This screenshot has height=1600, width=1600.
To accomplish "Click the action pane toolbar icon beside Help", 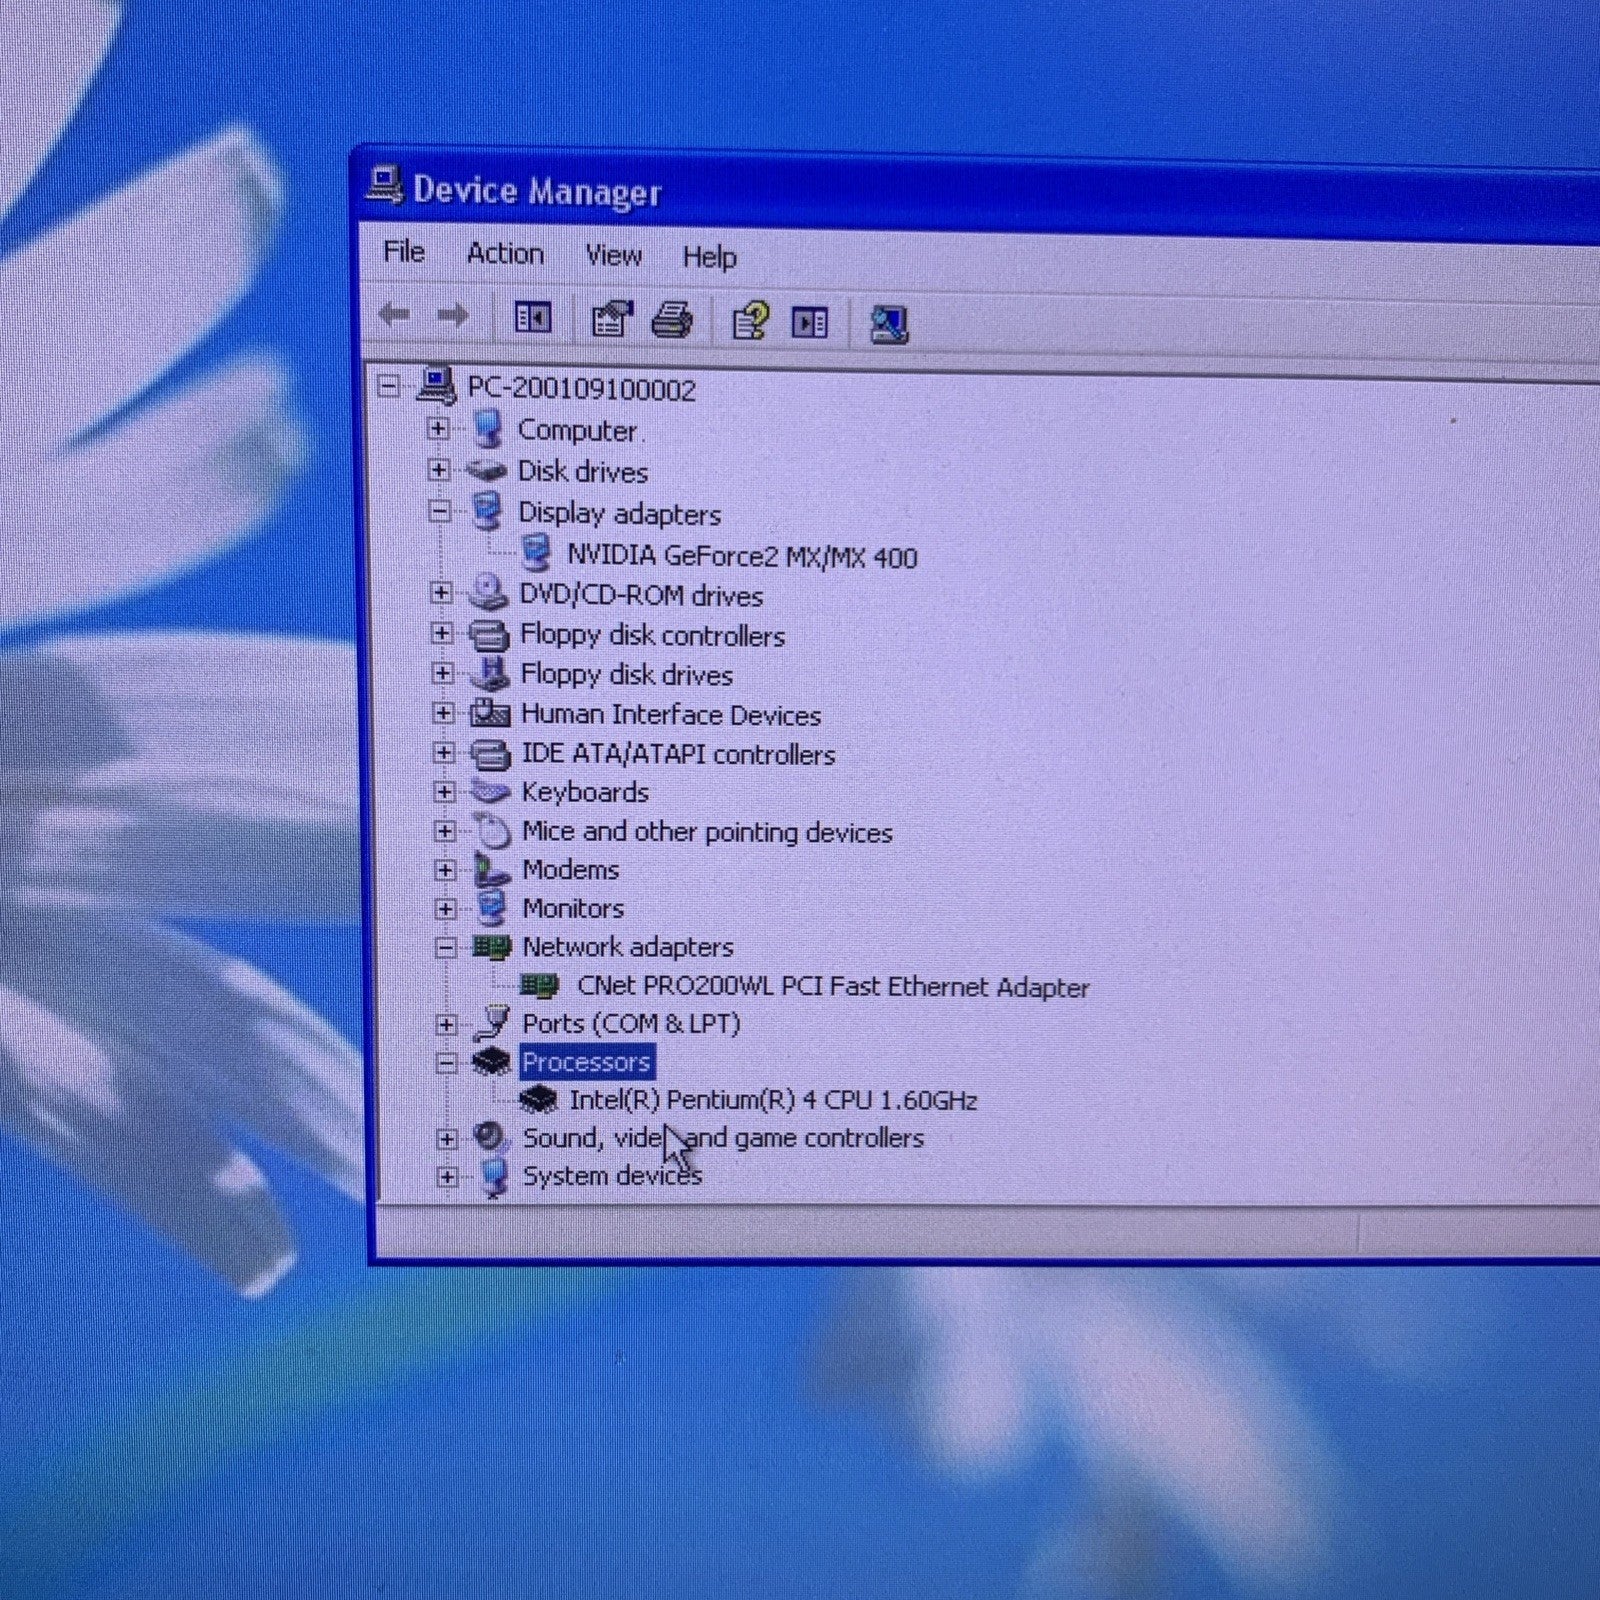I will coord(810,322).
